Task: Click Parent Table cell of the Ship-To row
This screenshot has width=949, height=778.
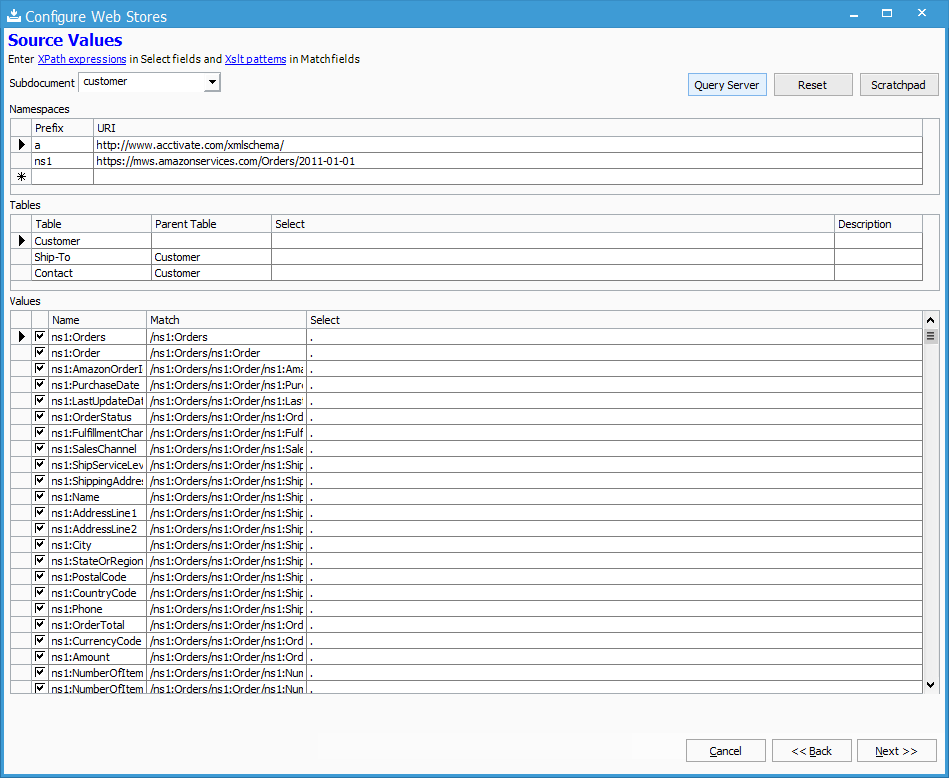Action: coord(211,257)
